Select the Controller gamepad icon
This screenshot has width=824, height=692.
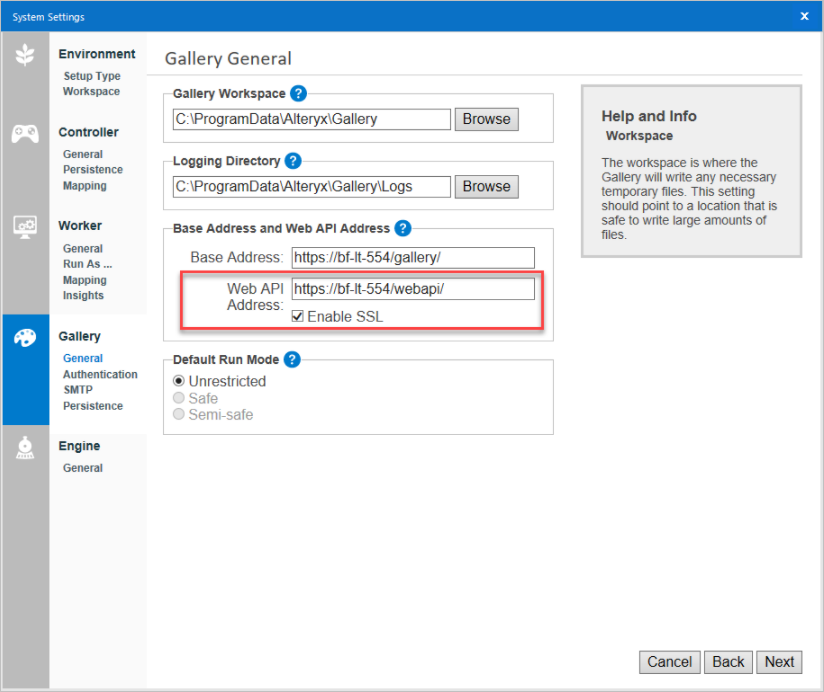point(25,134)
